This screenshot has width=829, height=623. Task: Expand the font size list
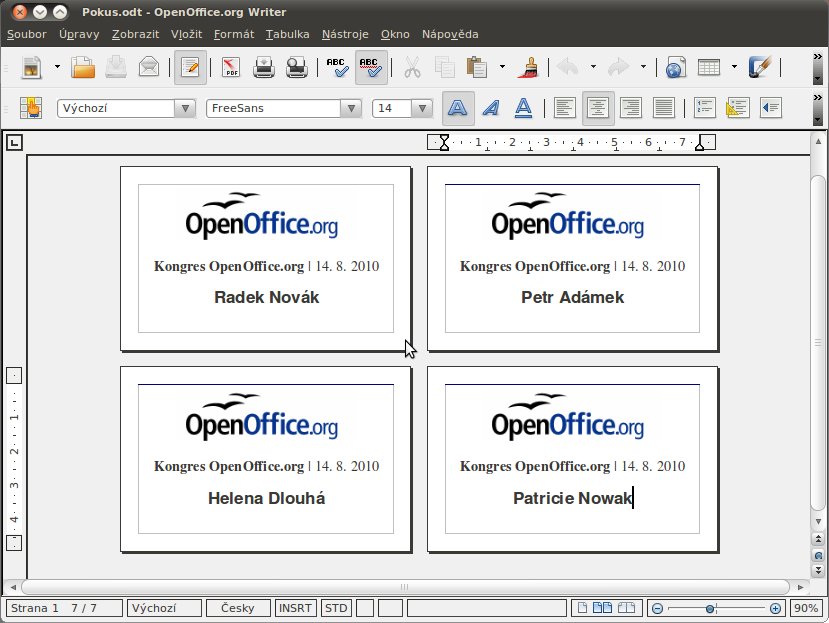click(x=422, y=108)
